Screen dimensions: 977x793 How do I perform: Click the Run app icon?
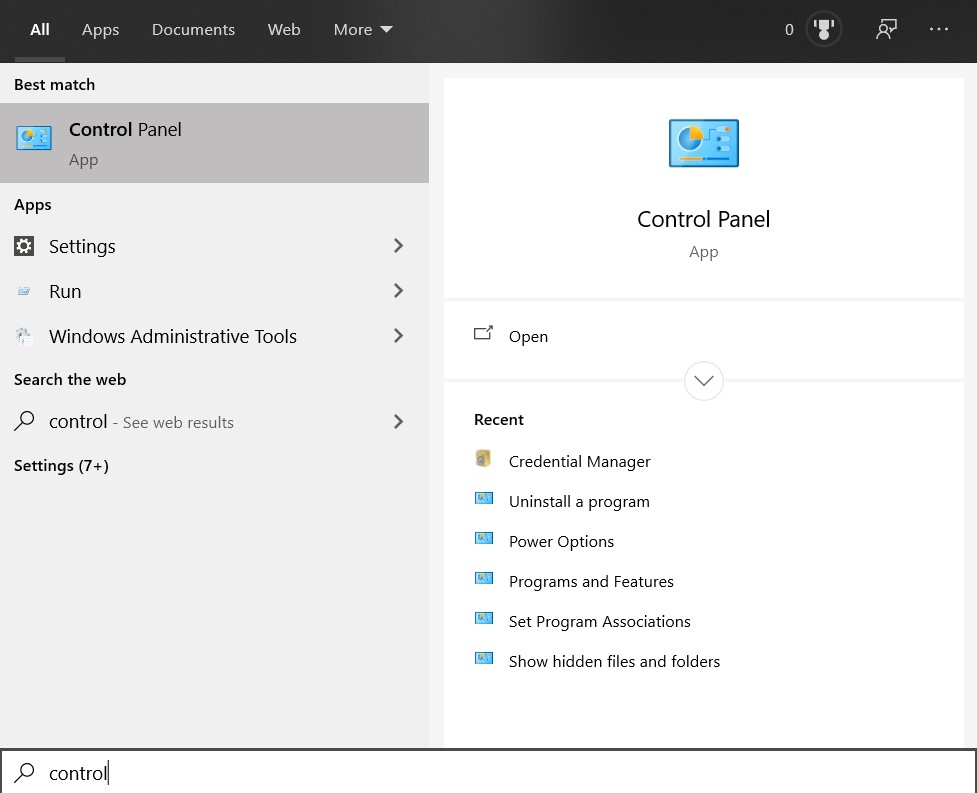coord(25,291)
